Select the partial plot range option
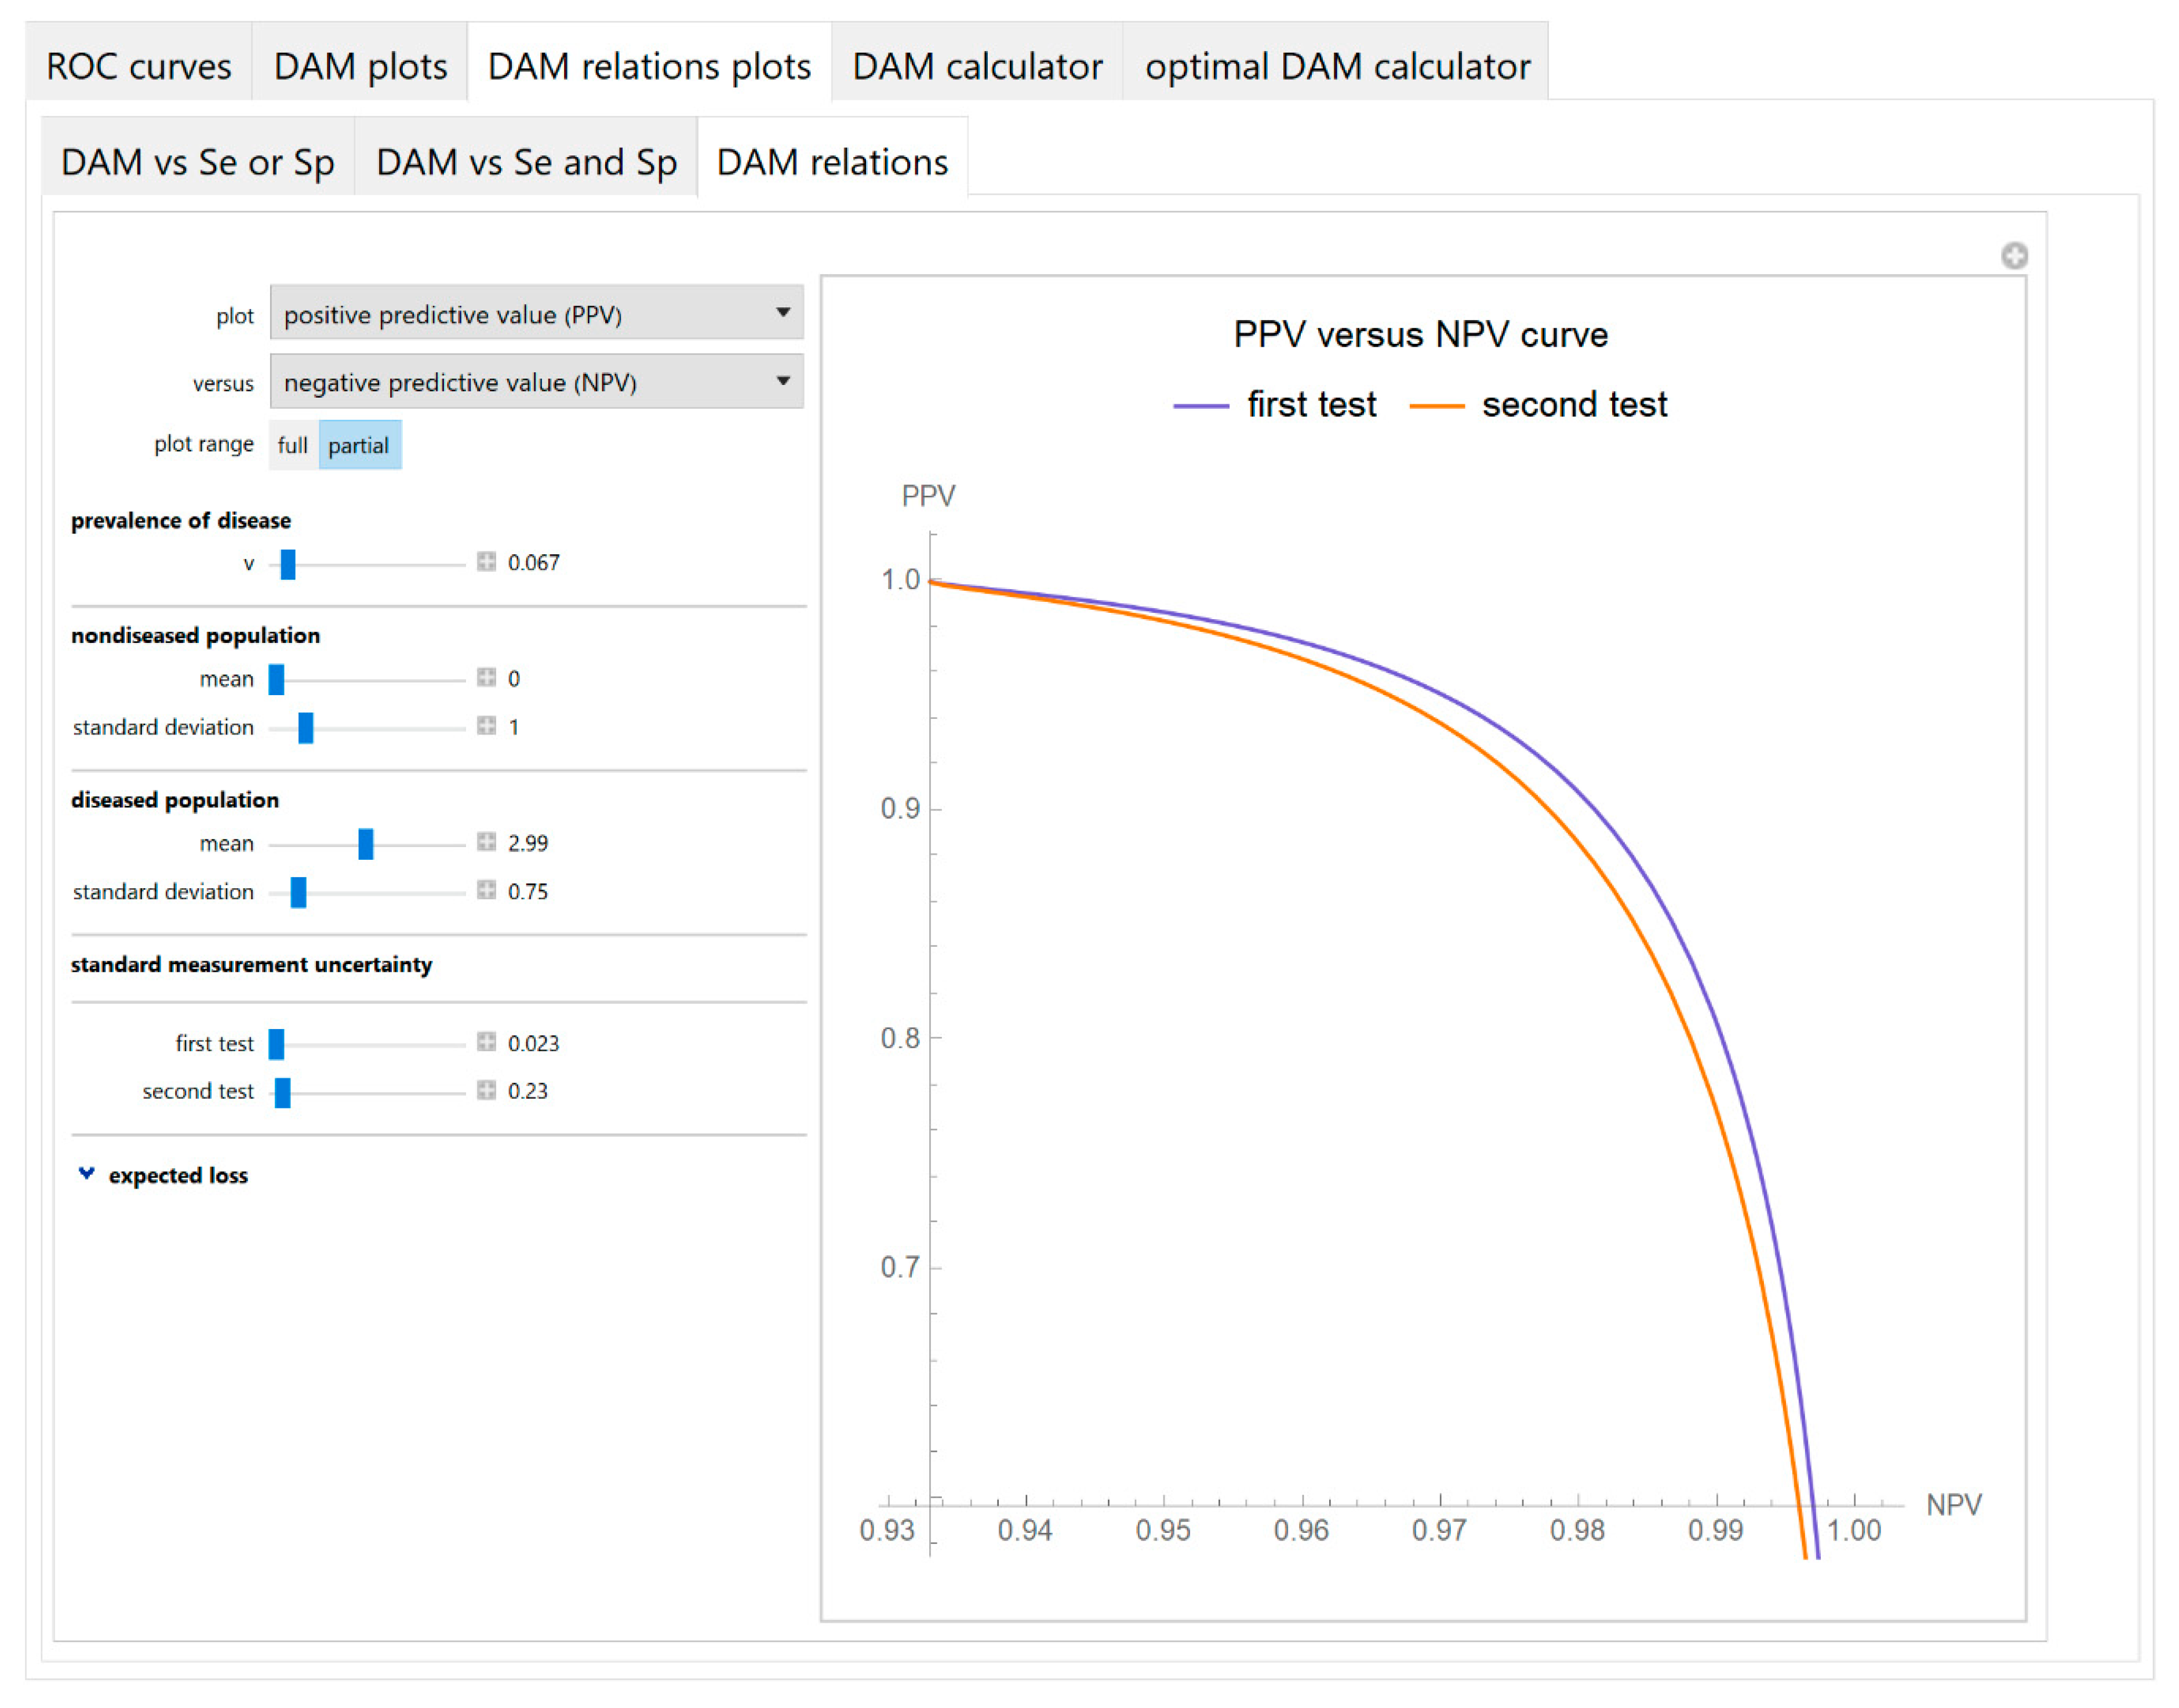The height and width of the screenshot is (1708, 2179). point(359,445)
